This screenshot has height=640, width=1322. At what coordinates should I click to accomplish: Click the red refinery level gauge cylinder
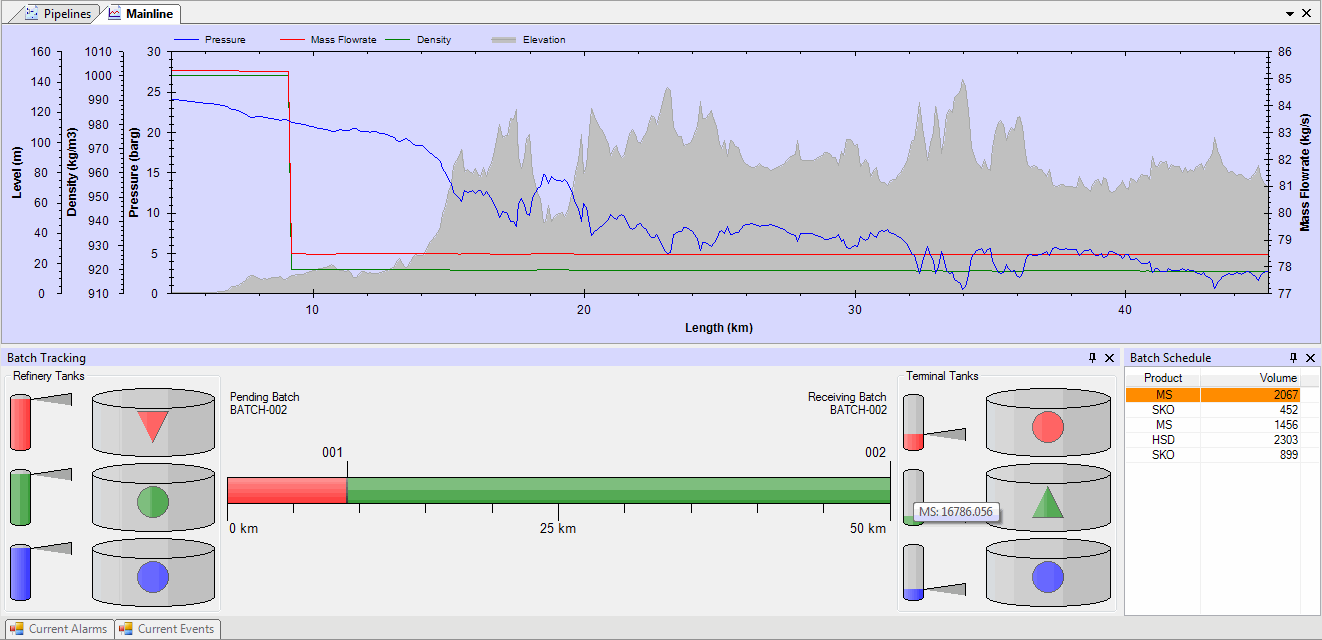pos(21,423)
